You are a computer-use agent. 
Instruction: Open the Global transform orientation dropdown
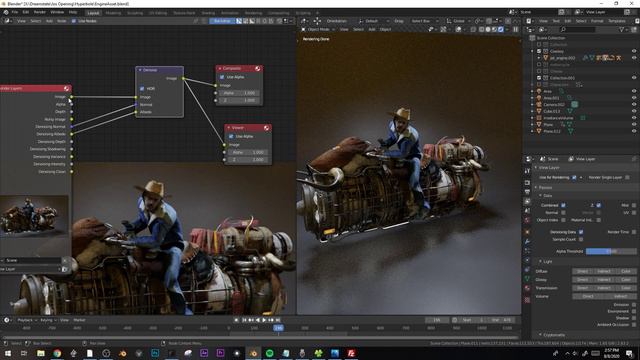click(x=458, y=21)
